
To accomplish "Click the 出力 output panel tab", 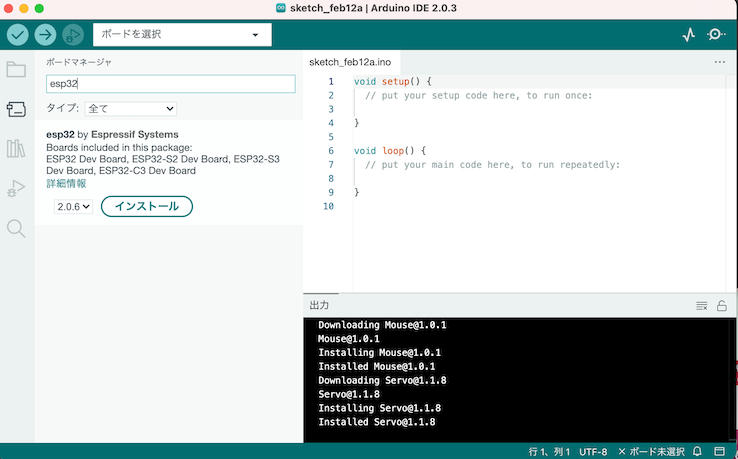I will [320, 305].
